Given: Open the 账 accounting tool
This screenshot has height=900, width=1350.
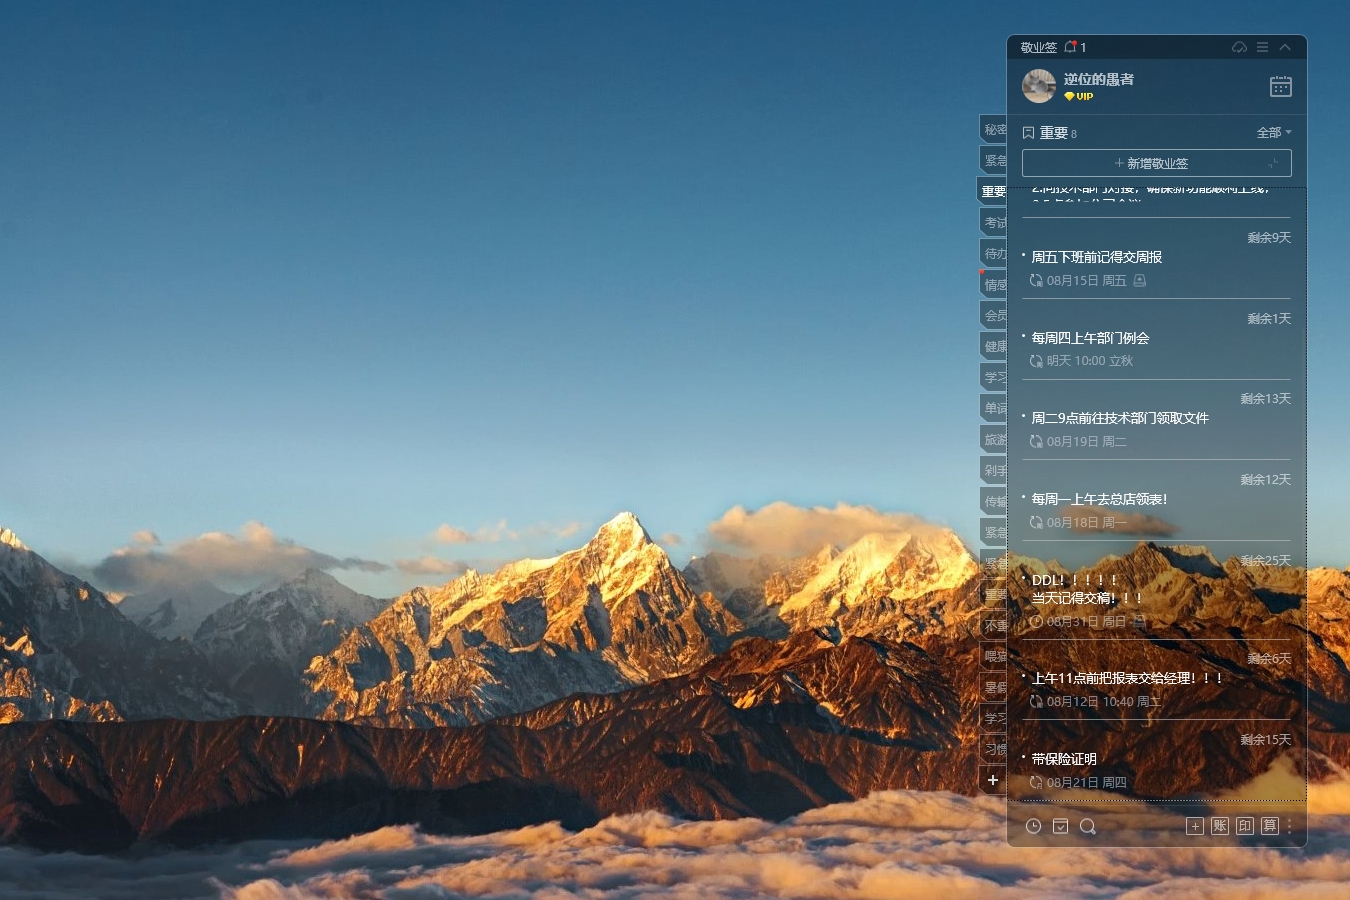Looking at the screenshot, I should pyautogui.click(x=1220, y=826).
